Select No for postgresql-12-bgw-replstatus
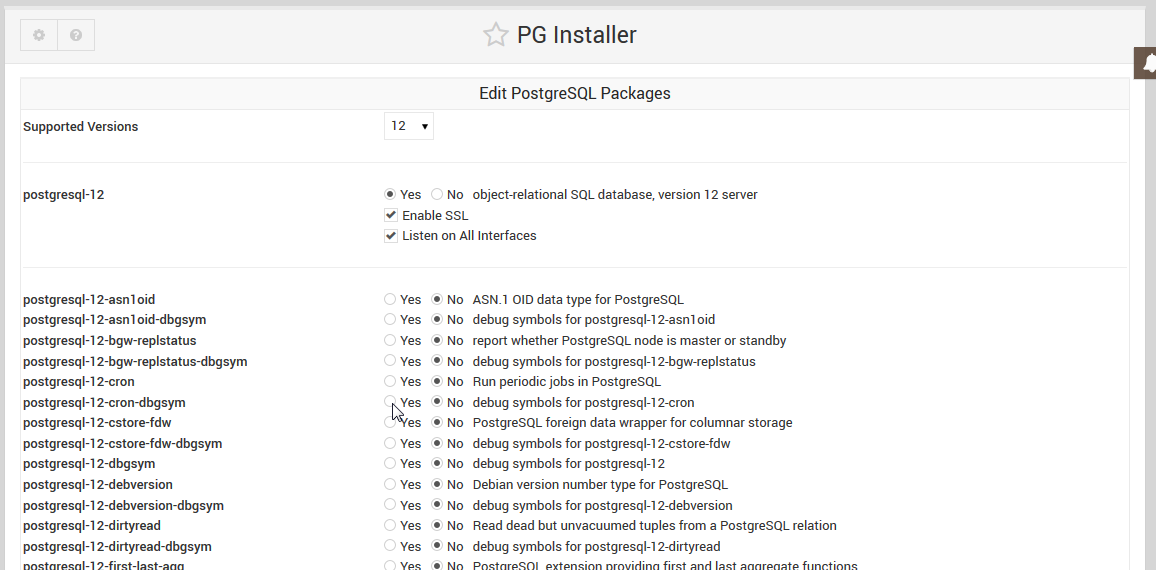This screenshot has width=1156, height=570. tap(437, 341)
